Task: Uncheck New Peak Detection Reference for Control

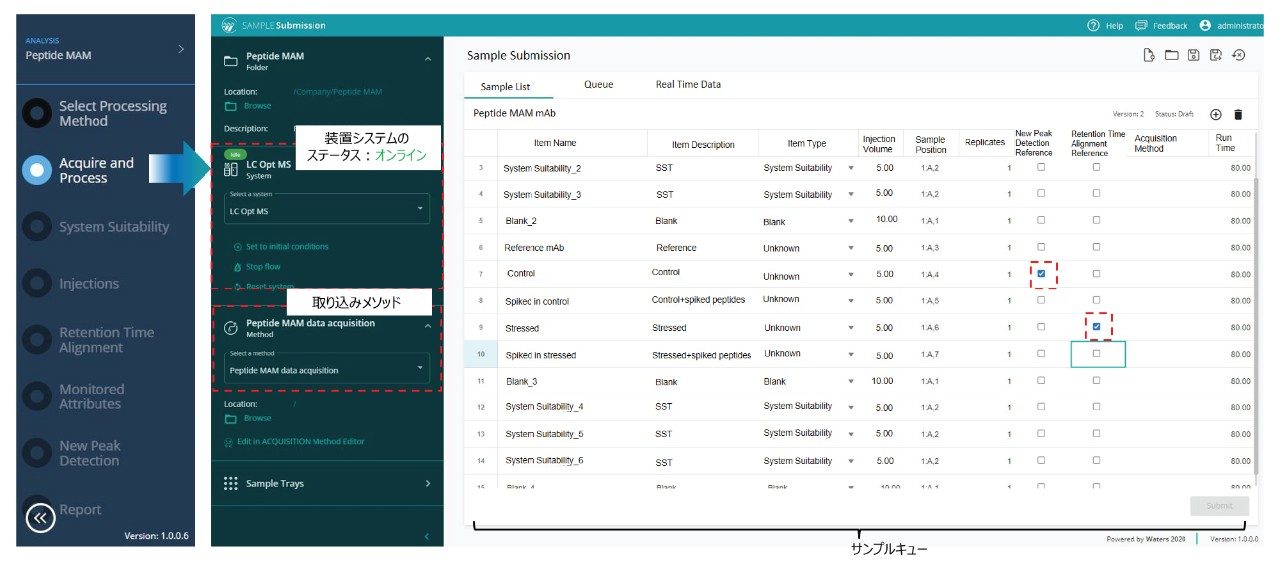Action: (x=1041, y=273)
